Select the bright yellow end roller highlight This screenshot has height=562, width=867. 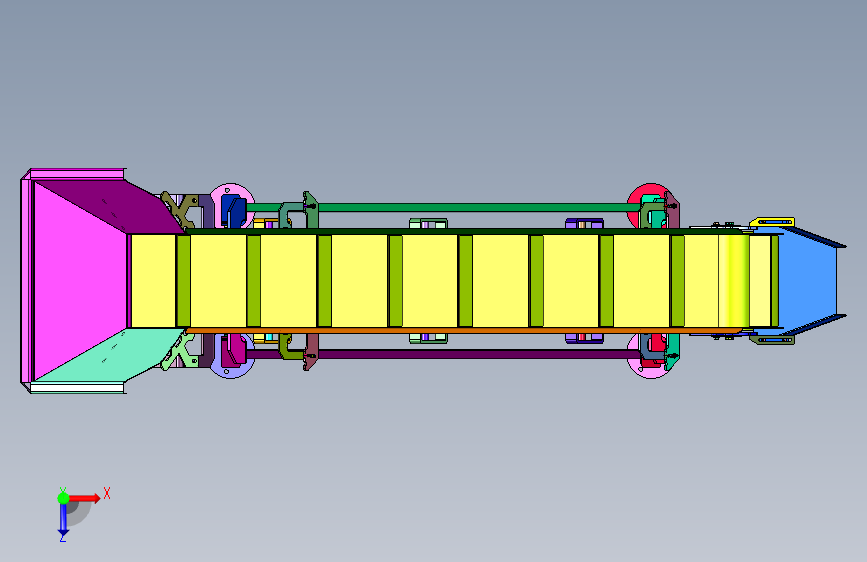pos(734,281)
